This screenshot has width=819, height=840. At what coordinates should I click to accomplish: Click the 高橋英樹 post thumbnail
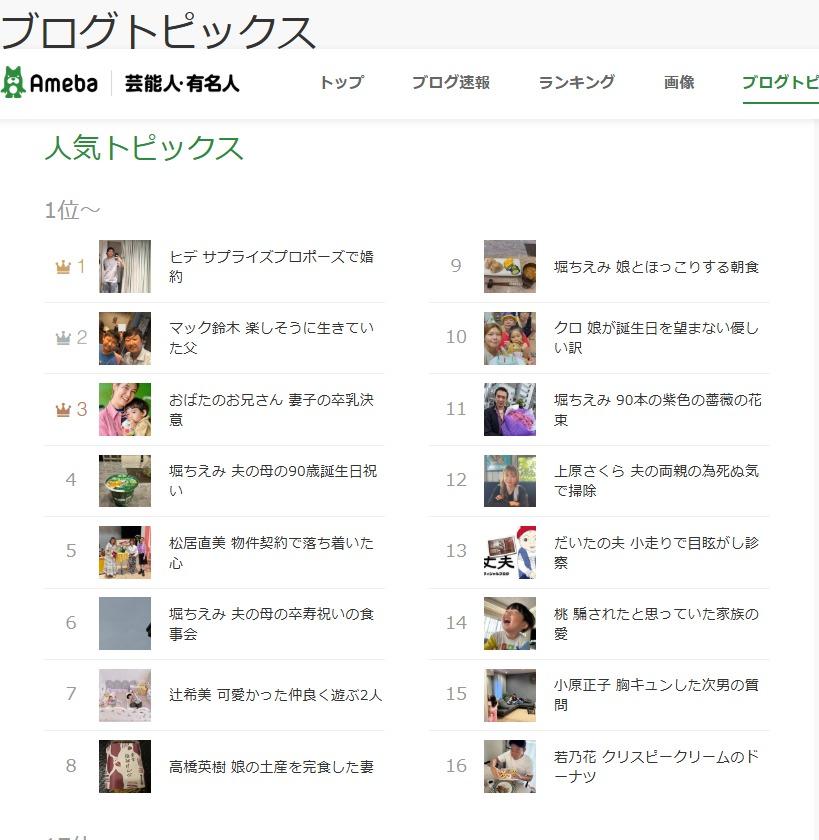pyautogui.click(x=125, y=766)
